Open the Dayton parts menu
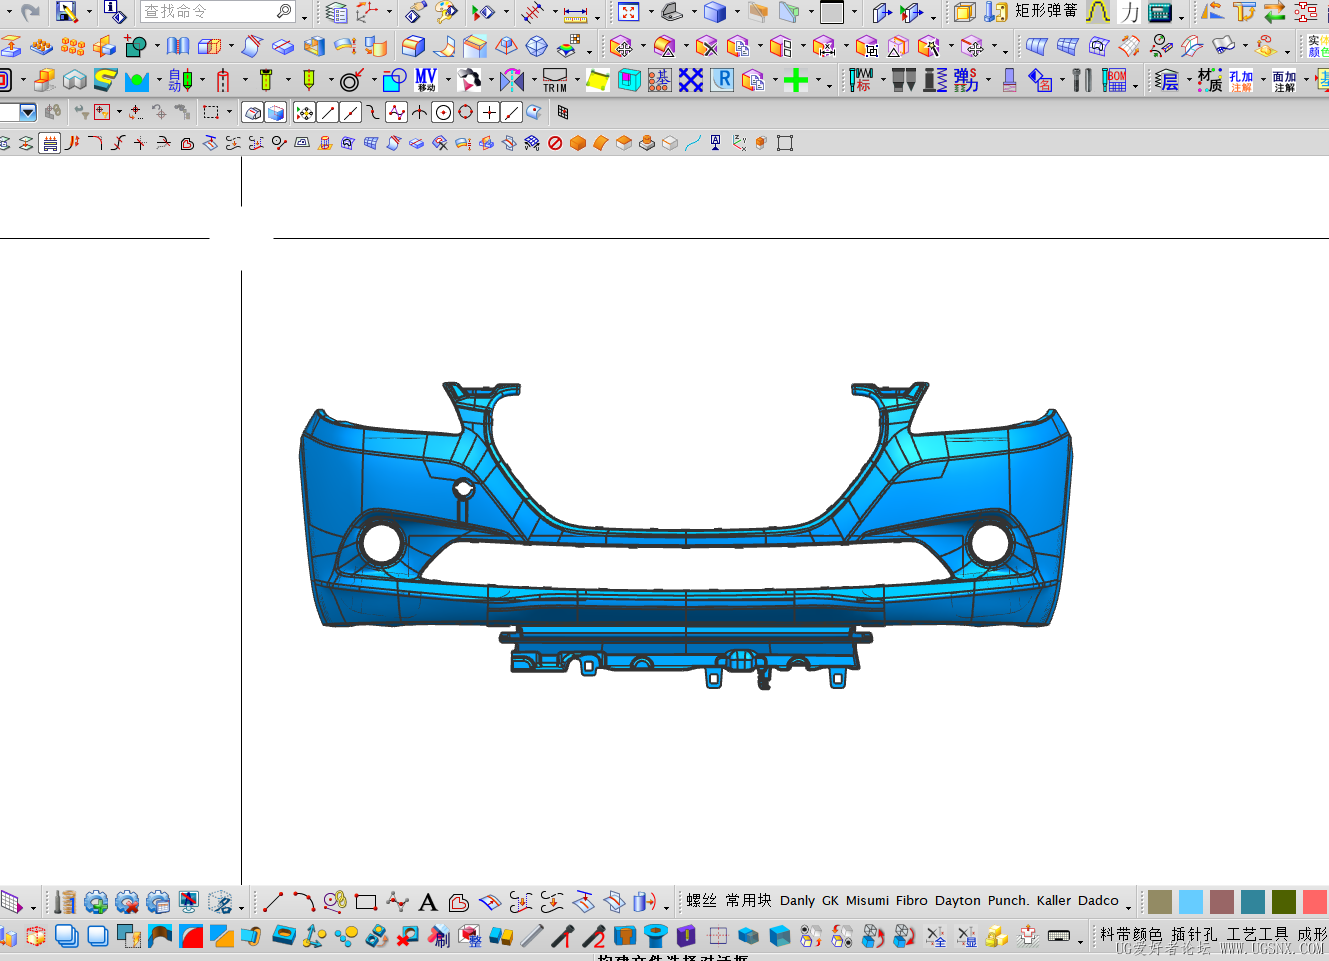Screen dimensions: 1329x961 click(x=958, y=900)
